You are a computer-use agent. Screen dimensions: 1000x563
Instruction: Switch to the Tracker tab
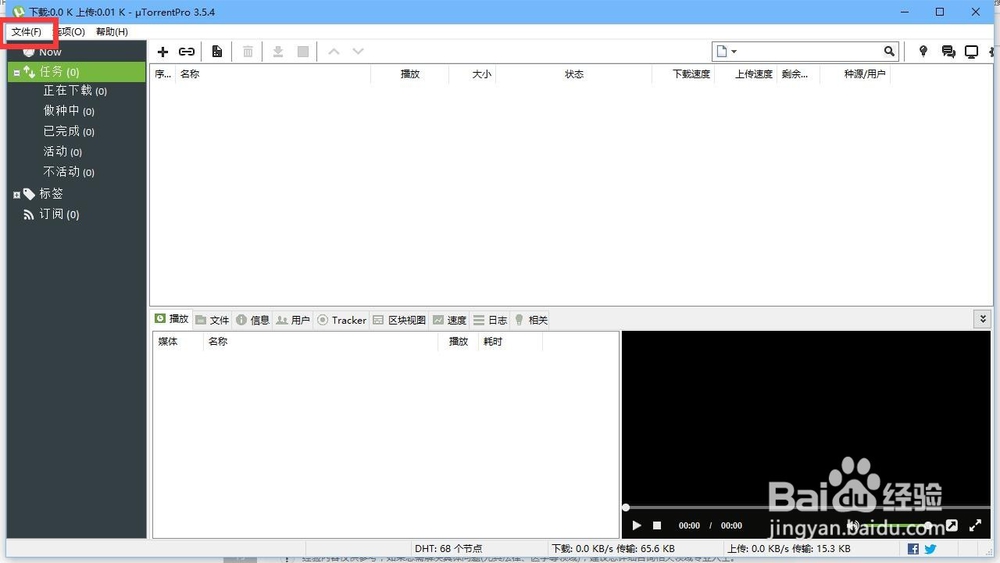[x=342, y=320]
